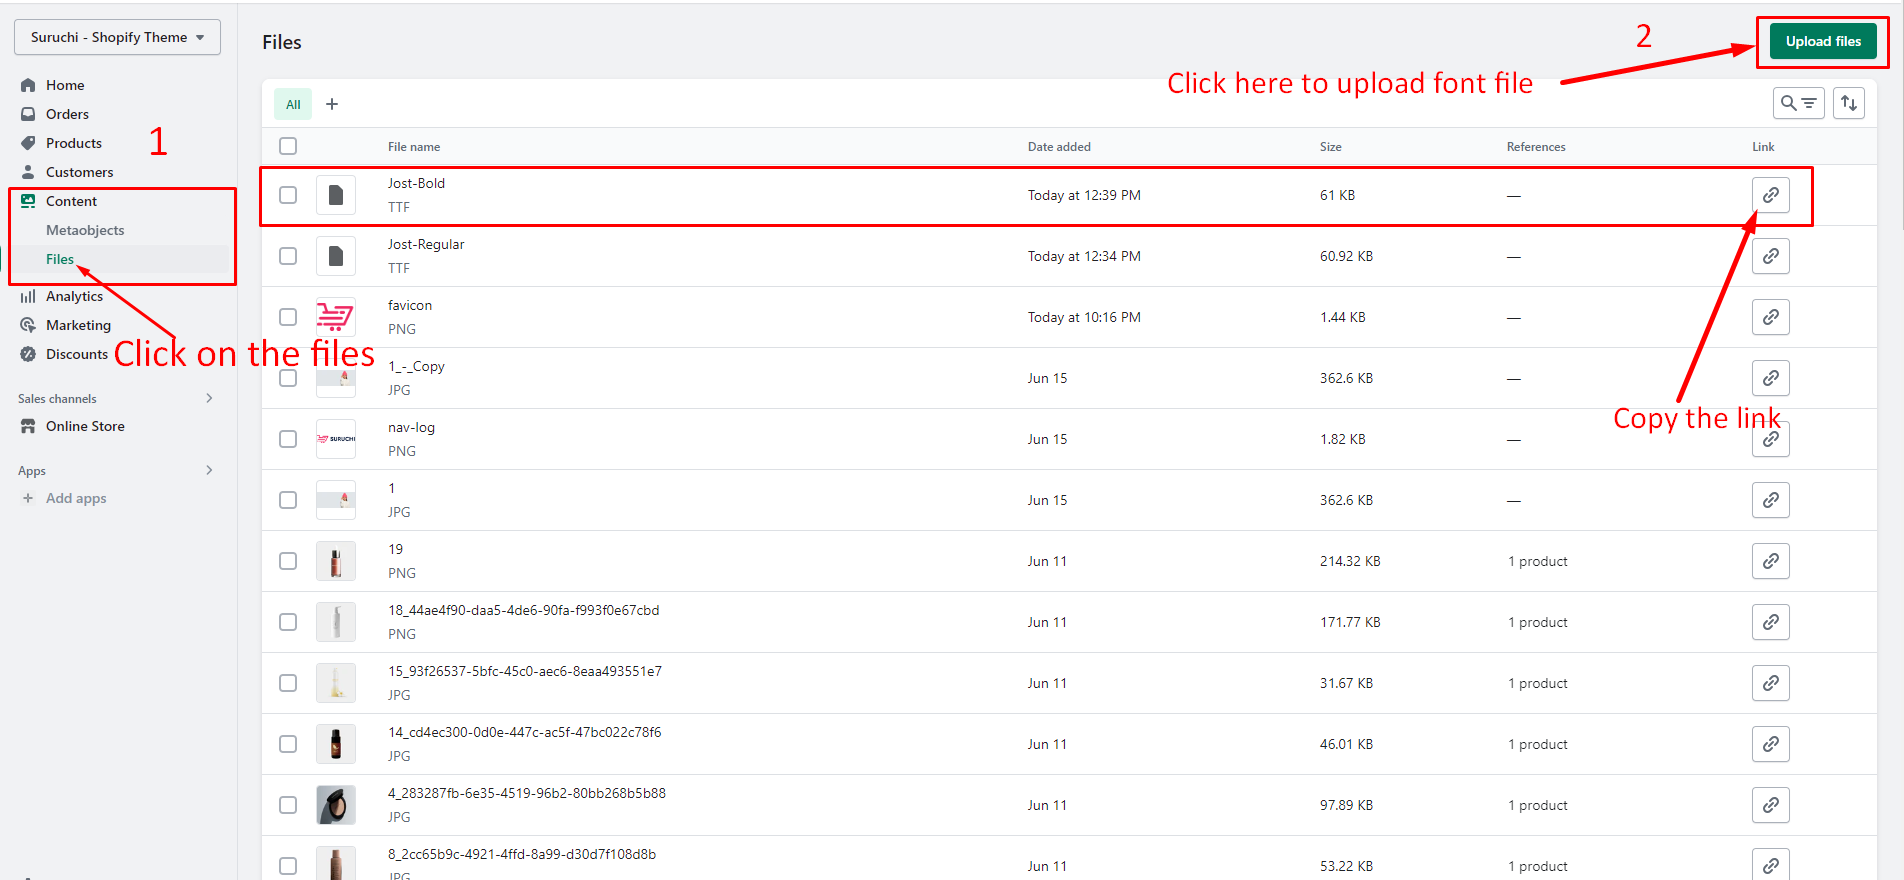Open search and filter files button
The width and height of the screenshot is (1904, 880).
(x=1798, y=103)
